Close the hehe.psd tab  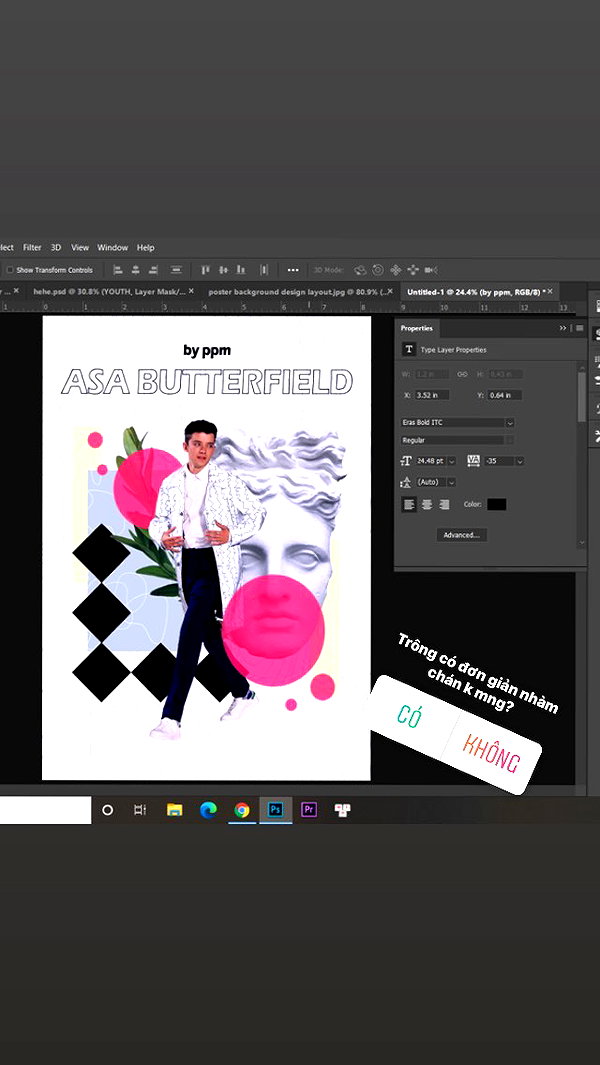[191, 291]
